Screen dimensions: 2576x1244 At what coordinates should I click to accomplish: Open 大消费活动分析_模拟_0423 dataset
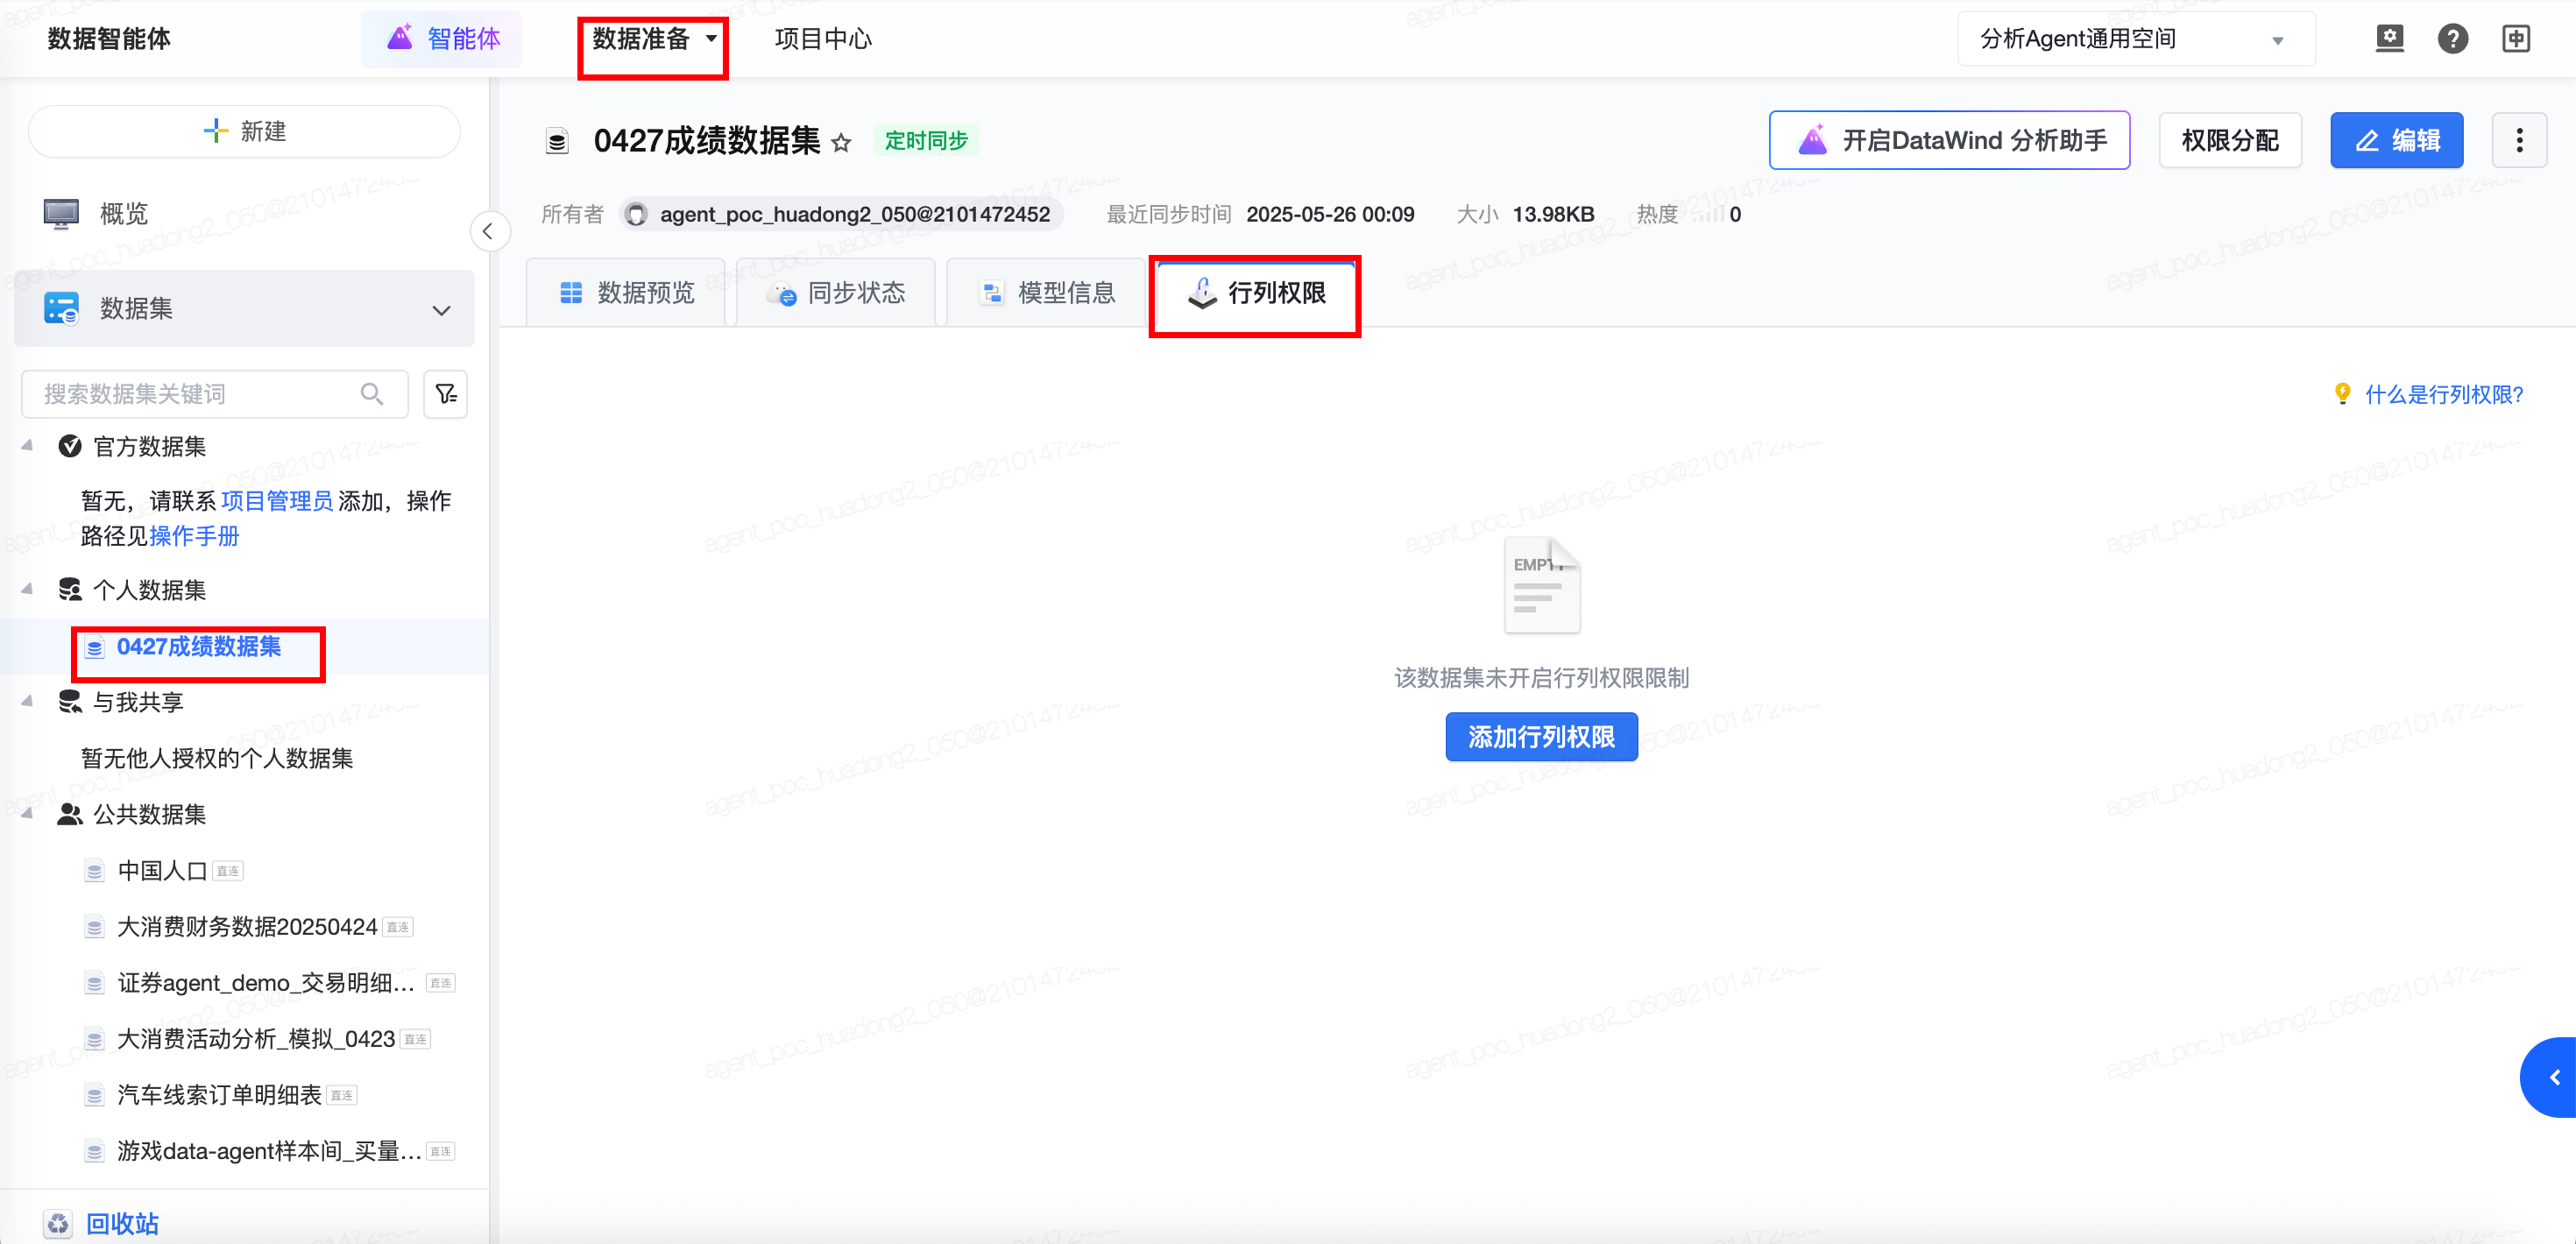(256, 1039)
